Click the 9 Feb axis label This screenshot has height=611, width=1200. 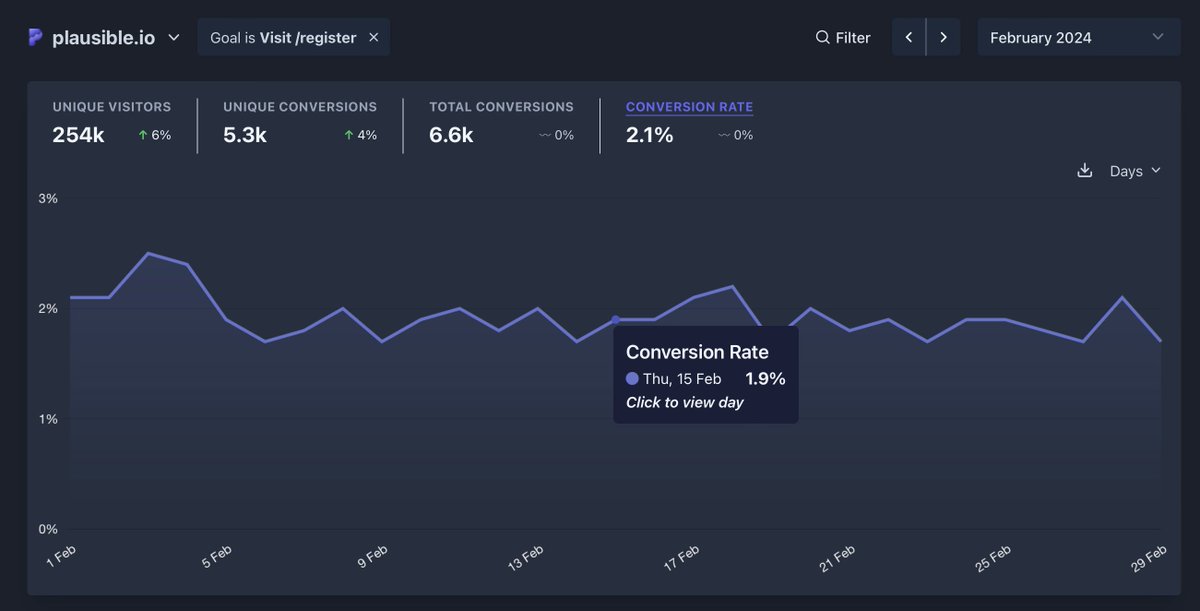[372, 557]
